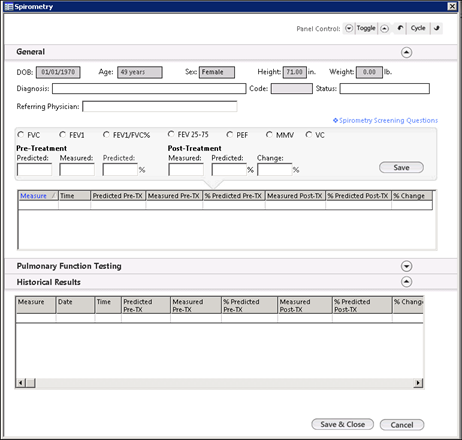This screenshot has width=462, height=440.
Task: Click the Cancel button
Action: click(x=402, y=425)
